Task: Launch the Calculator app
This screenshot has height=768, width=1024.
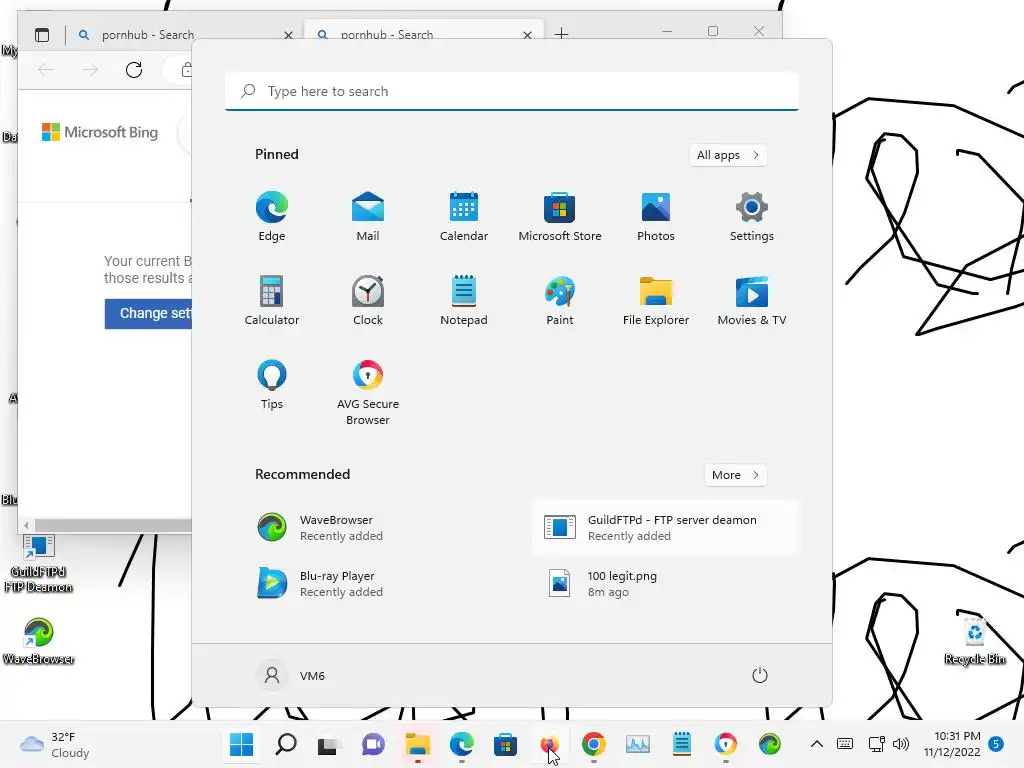Action: pyautogui.click(x=272, y=300)
